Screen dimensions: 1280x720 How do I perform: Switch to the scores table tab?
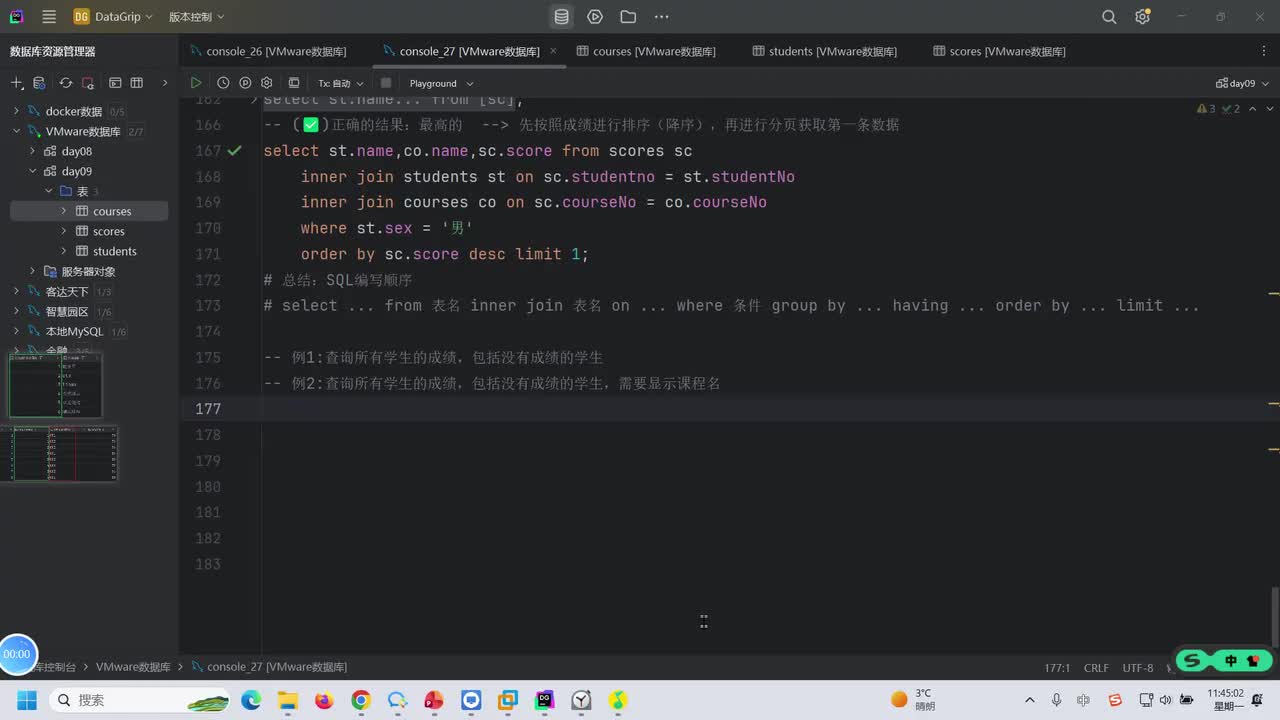point(999,51)
